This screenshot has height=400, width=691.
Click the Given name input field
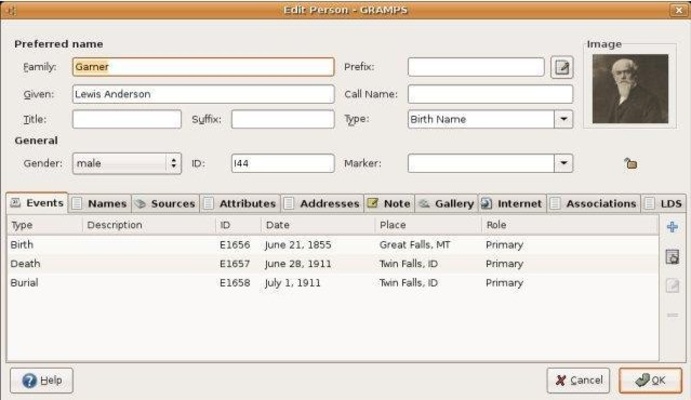[202, 94]
